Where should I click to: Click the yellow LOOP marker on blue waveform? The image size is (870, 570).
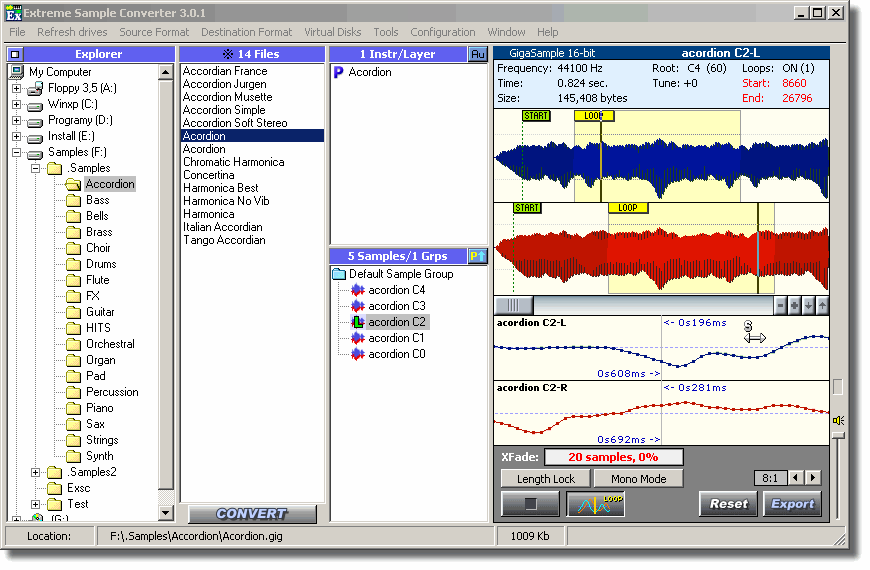594,116
